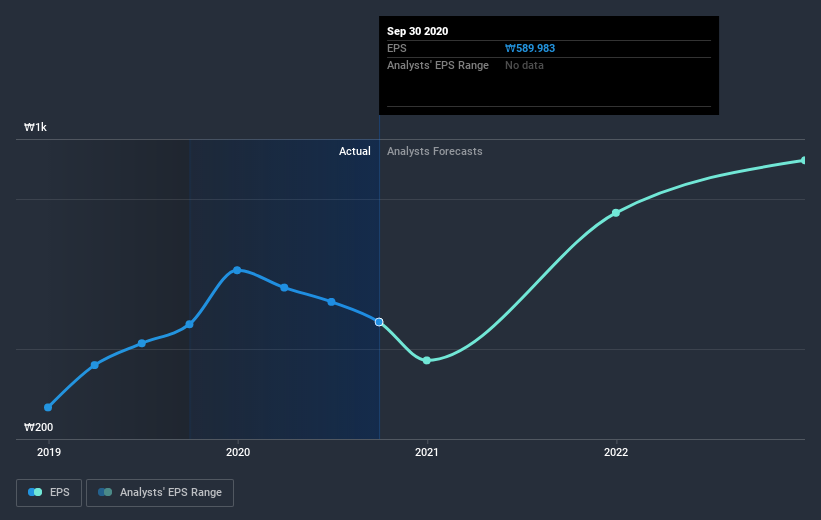Click the EPS data point before 2020

click(190, 324)
